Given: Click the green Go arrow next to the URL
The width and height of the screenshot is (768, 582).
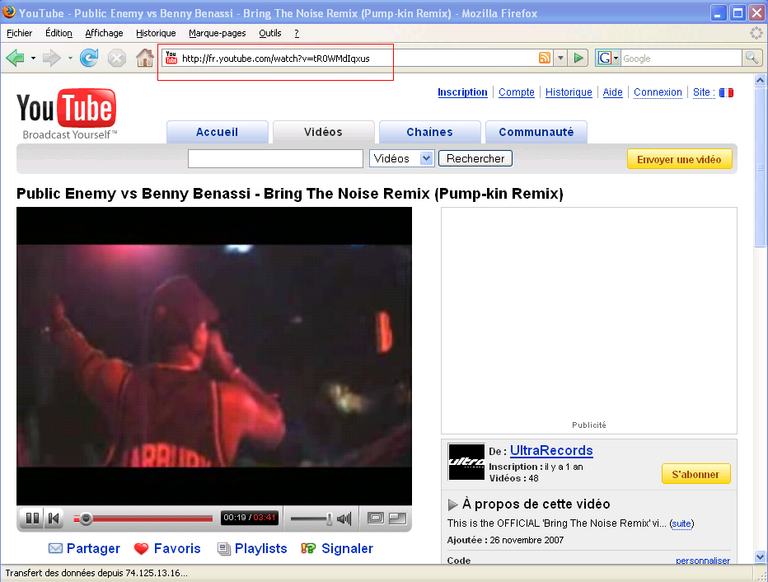Looking at the screenshot, I should click(x=578, y=58).
